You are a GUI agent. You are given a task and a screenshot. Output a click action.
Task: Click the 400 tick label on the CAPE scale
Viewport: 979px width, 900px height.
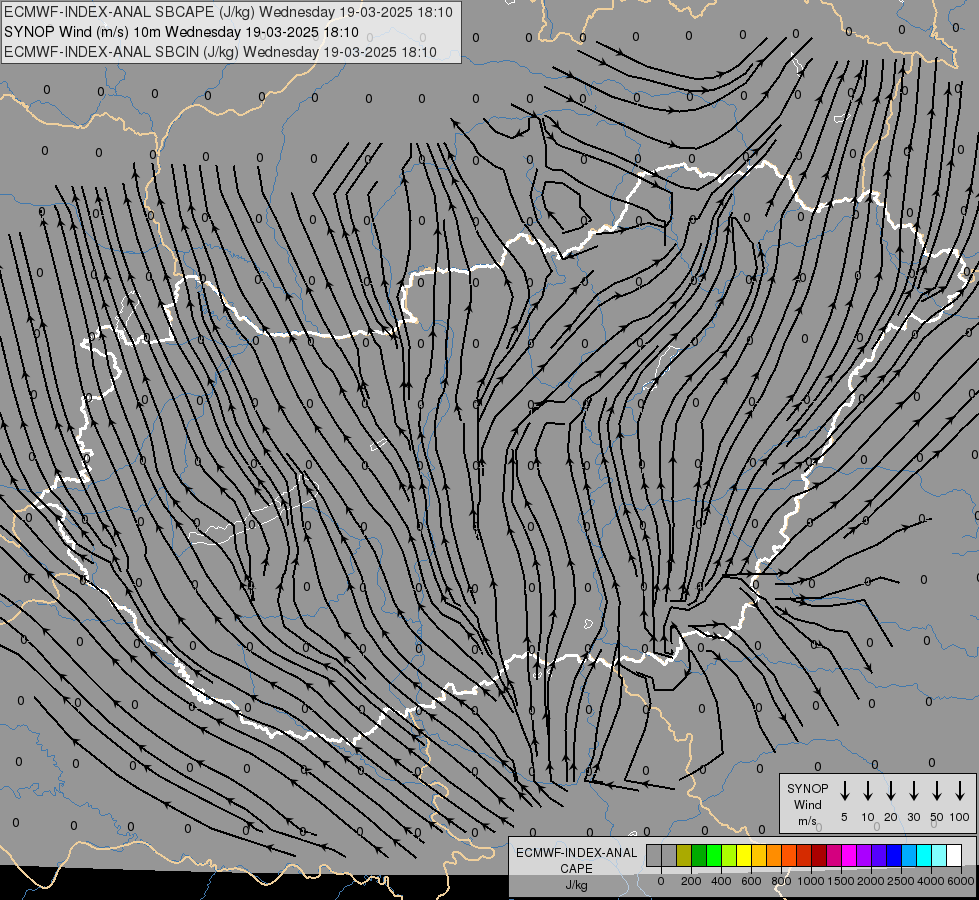click(x=721, y=881)
